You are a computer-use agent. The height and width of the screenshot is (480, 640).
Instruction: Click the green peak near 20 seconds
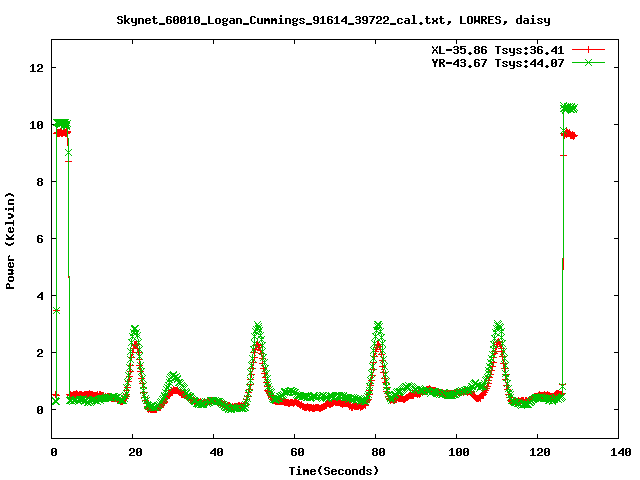coord(135,331)
